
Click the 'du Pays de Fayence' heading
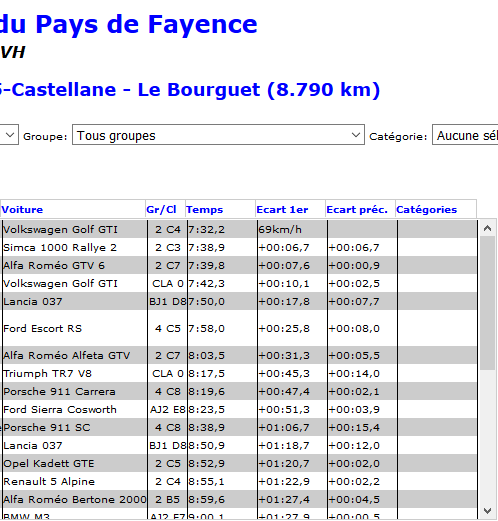129,25
